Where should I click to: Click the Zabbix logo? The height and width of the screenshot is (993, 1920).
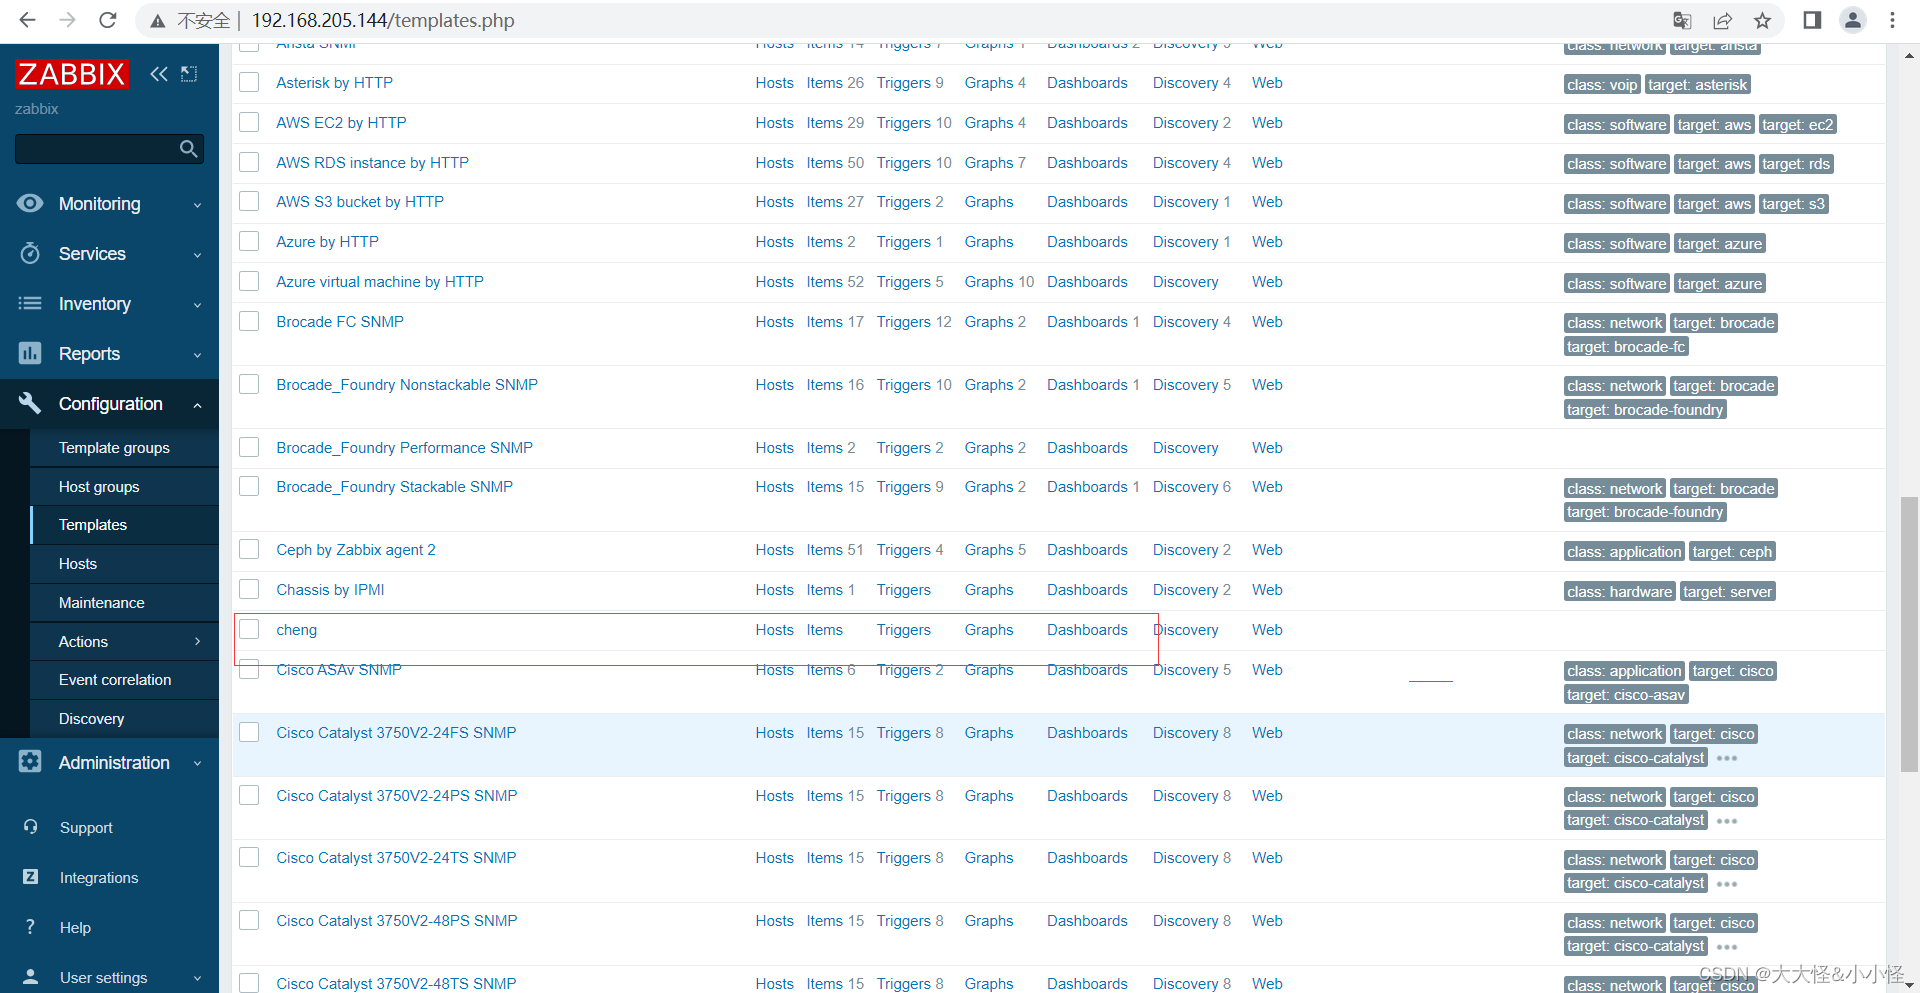71,74
